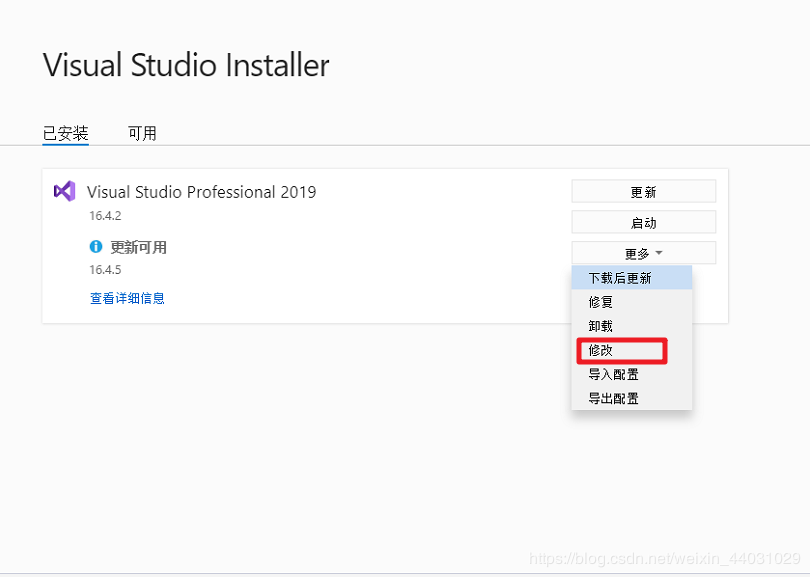The image size is (810, 577).
Task: Click the Visual Studio Installer heading
Action: 186,66
